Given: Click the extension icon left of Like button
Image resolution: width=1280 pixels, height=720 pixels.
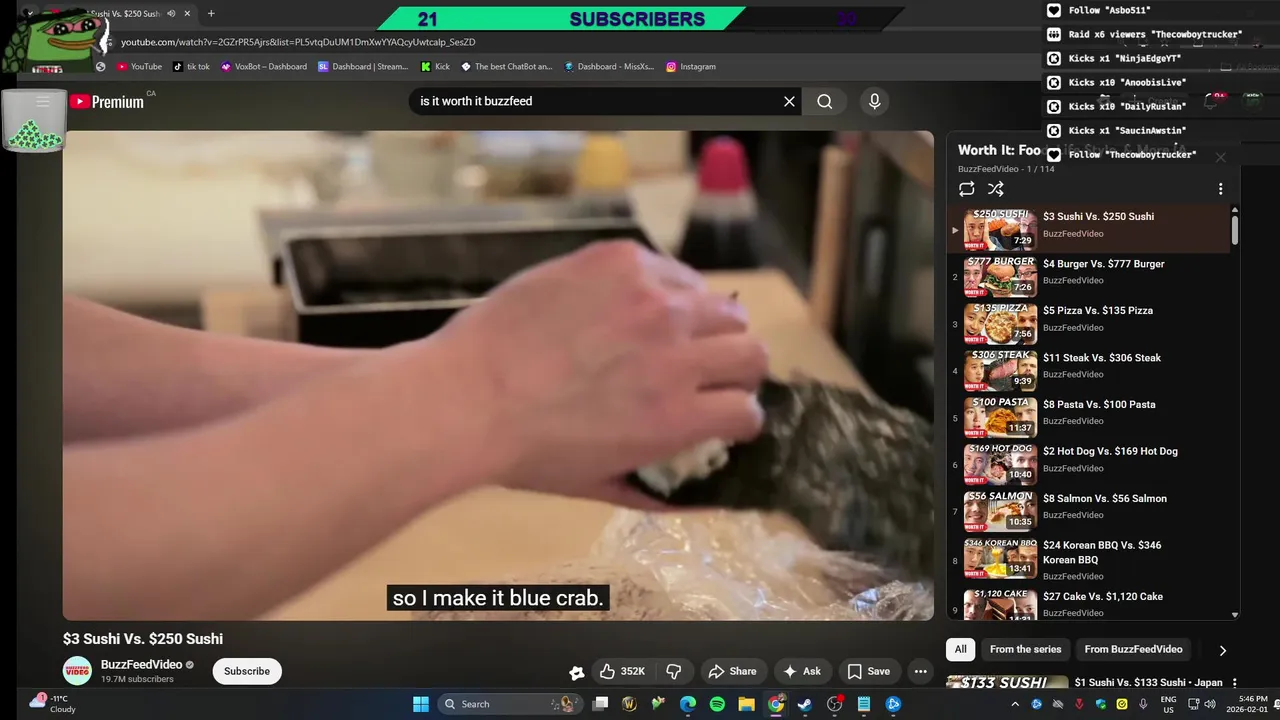Looking at the screenshot, I should (x=576, y=672).
